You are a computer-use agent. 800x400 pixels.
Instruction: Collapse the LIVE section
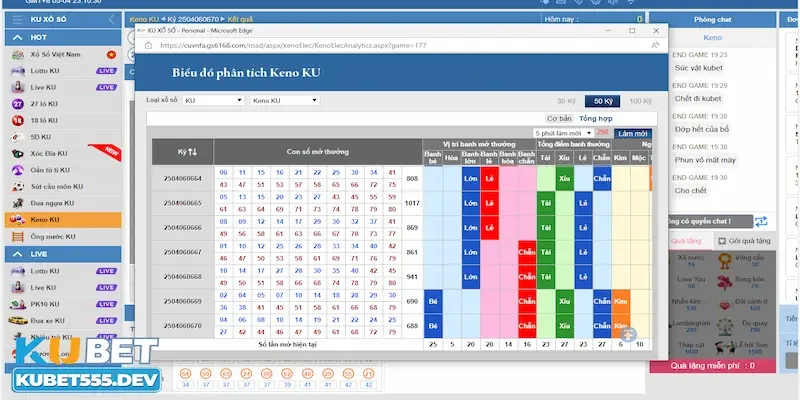pos(18,254)
